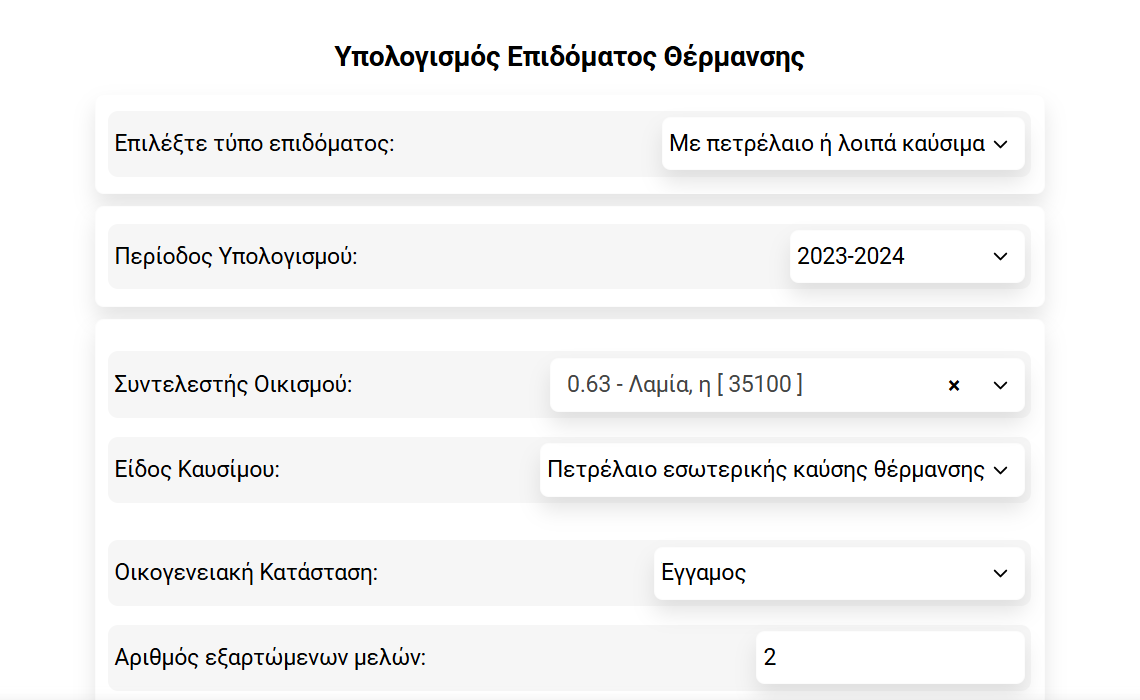
Task: Click the chevron in the Συντελεστής Οικισμού box
Action: pyautogui.click(x=1001, y=385)
